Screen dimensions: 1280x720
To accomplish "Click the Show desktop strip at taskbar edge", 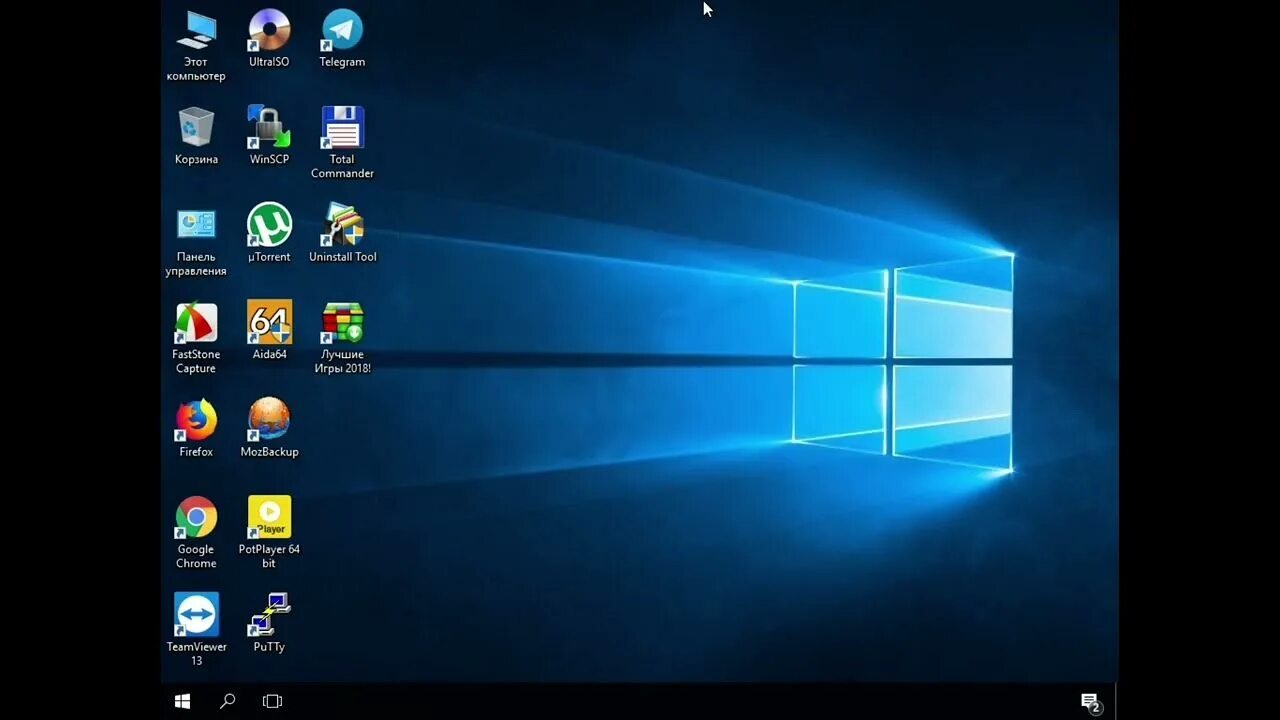I will [x=1116, y=702].
